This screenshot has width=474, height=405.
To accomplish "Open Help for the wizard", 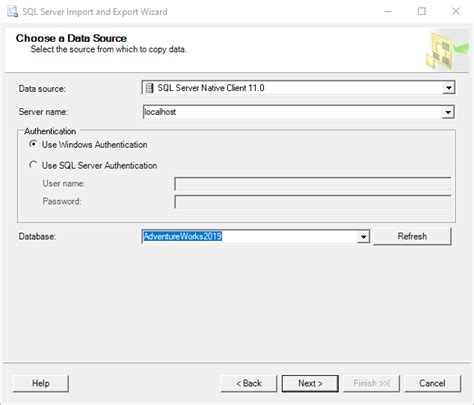I will tap(41, 383).
